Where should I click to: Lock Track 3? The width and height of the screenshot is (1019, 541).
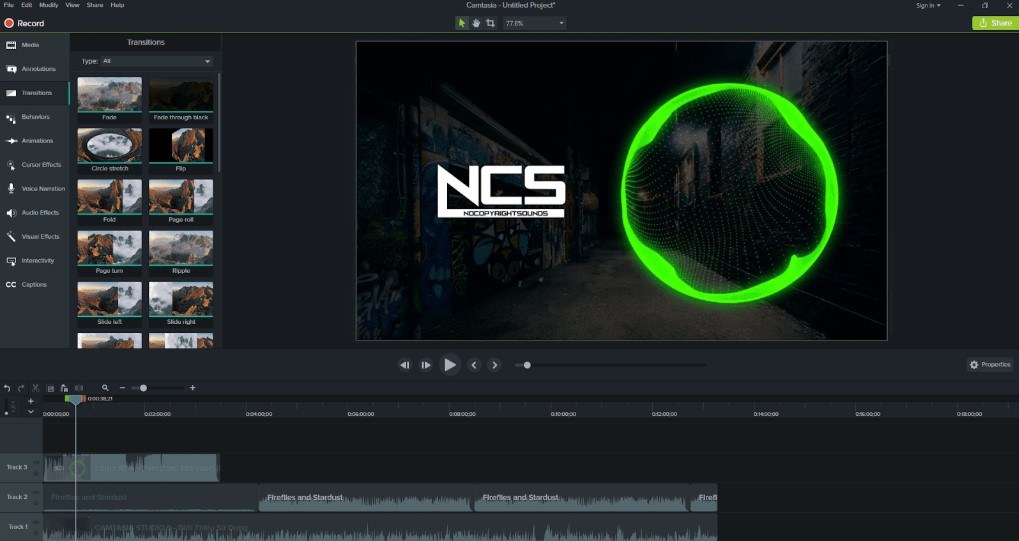click(36, 471)
